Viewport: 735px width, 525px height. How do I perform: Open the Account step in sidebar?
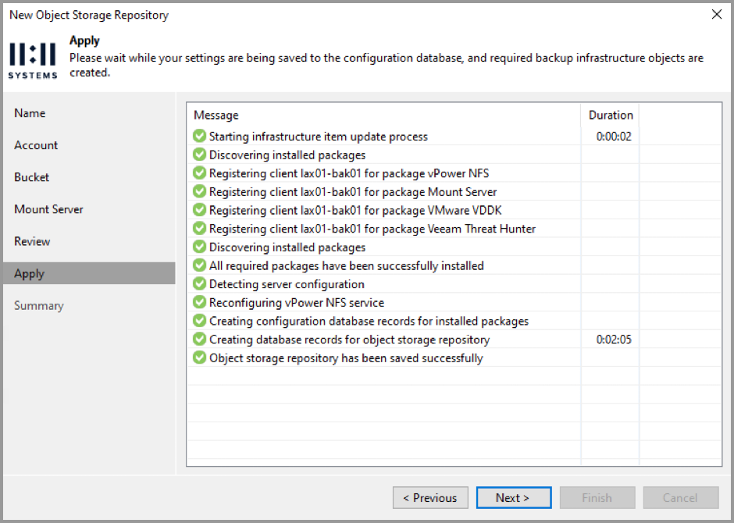[x=36, y=145]
